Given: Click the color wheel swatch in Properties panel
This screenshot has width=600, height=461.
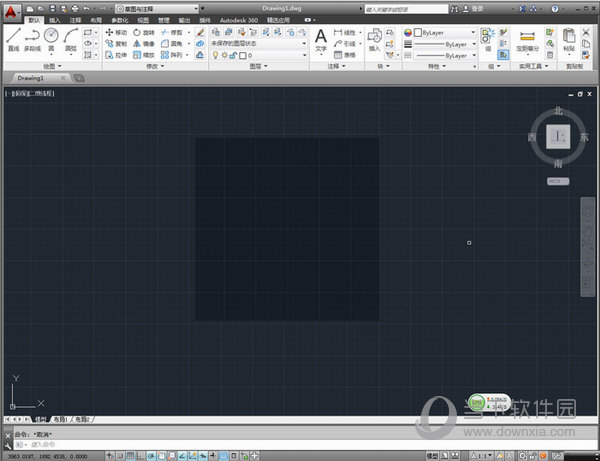Looking at the screenshot, I should [x=408, y=33].
